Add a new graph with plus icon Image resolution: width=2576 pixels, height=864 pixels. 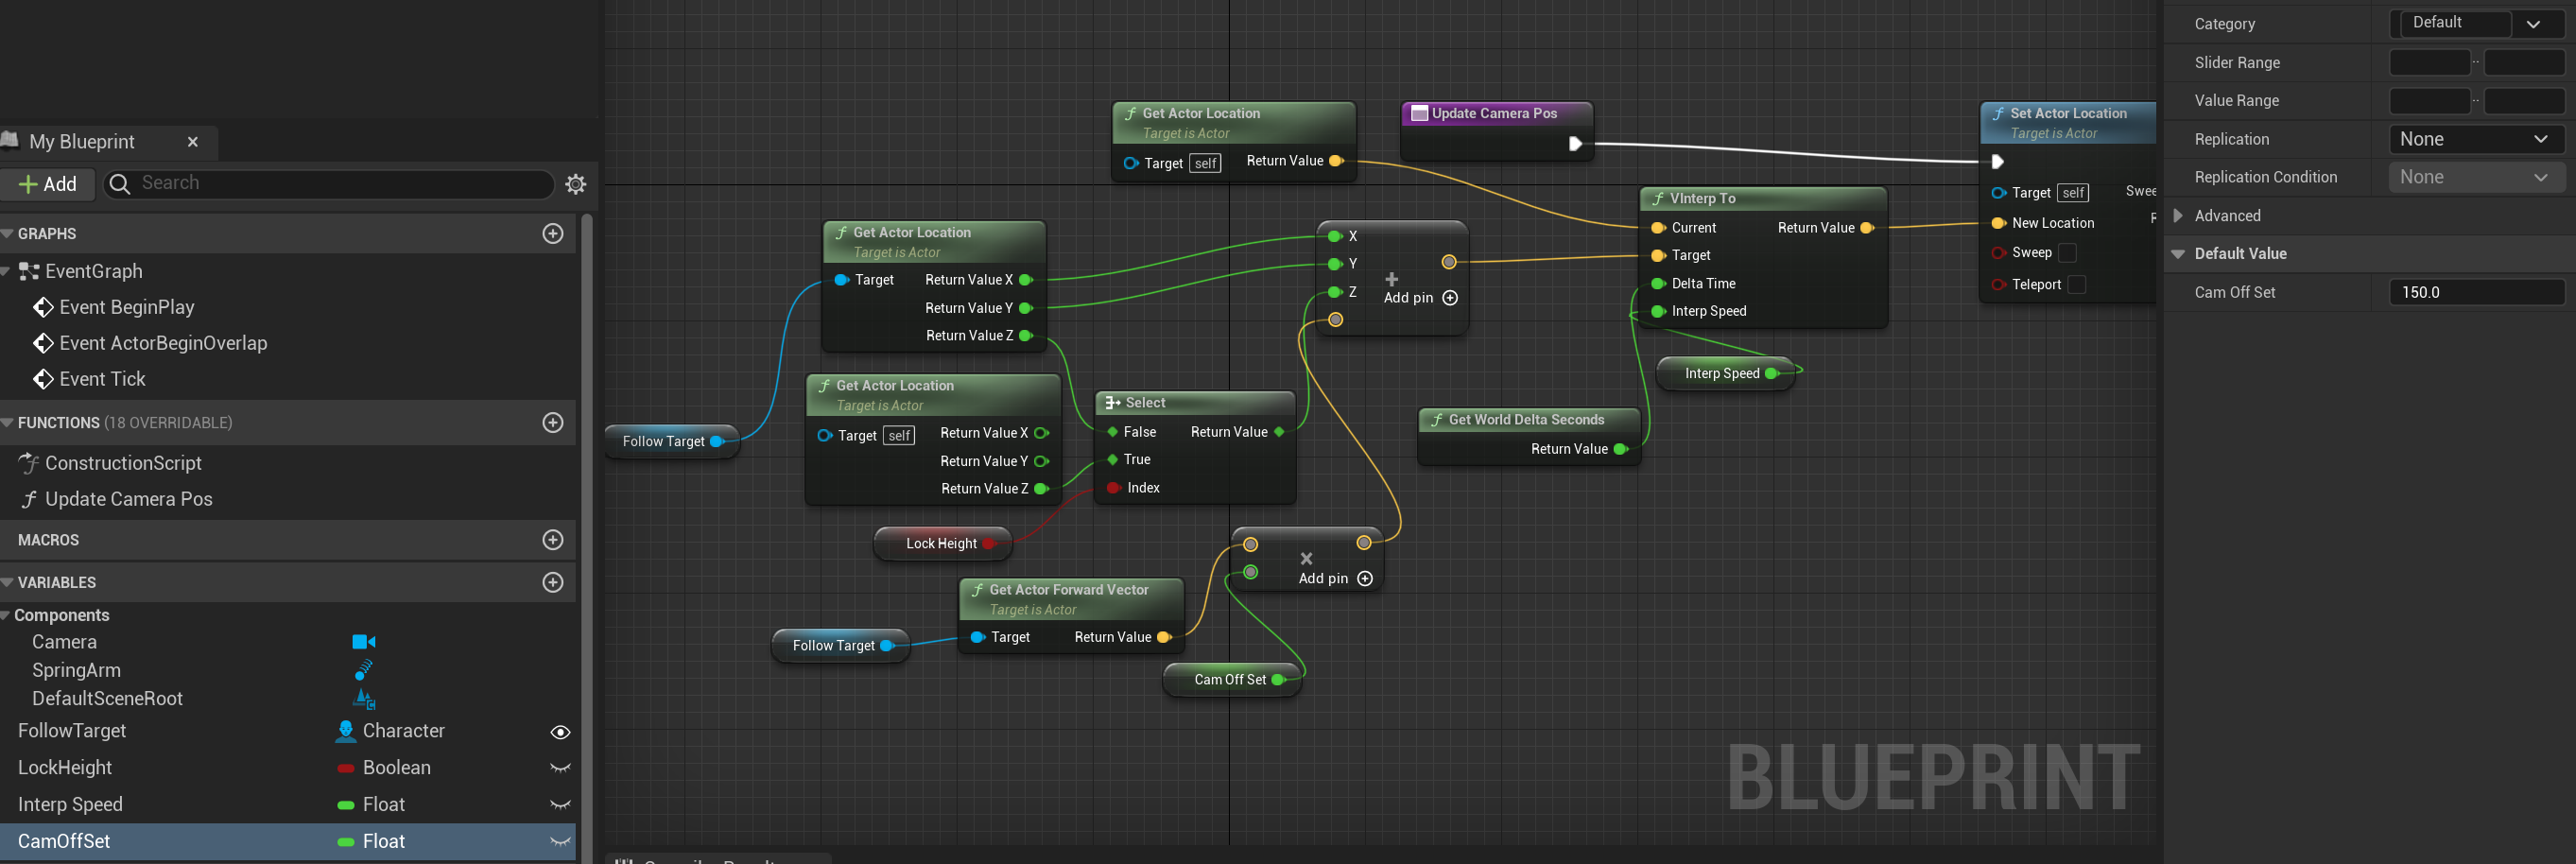pyautogui.click(x=552, y=233)
